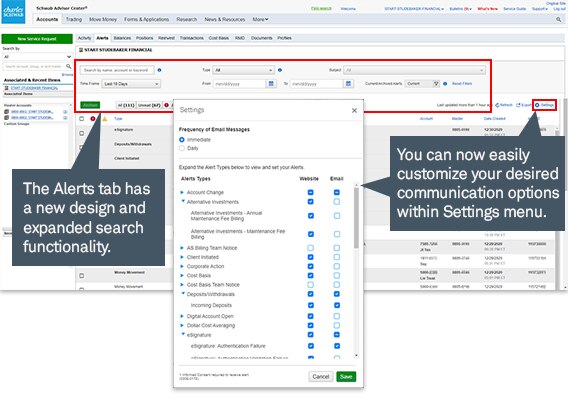
Task: Click magnifier icon in sidebar search box
Action: pos(68,66)
